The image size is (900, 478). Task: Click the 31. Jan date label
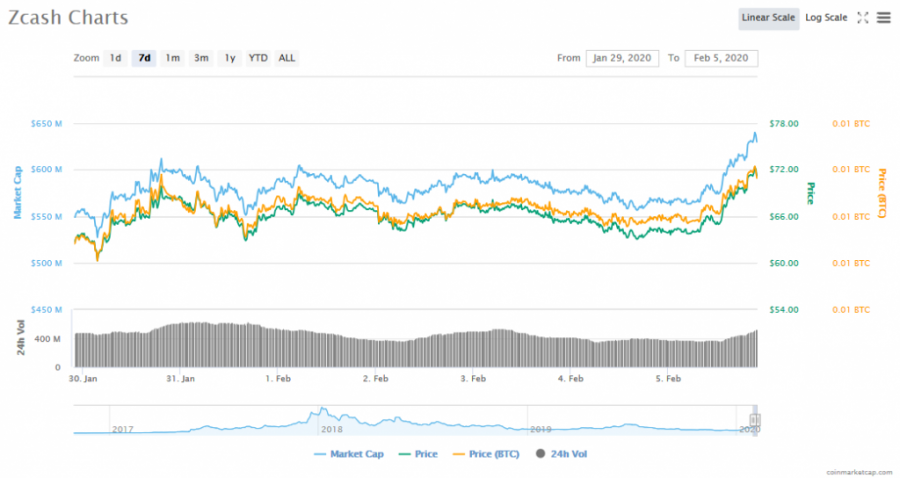point(180,379)
